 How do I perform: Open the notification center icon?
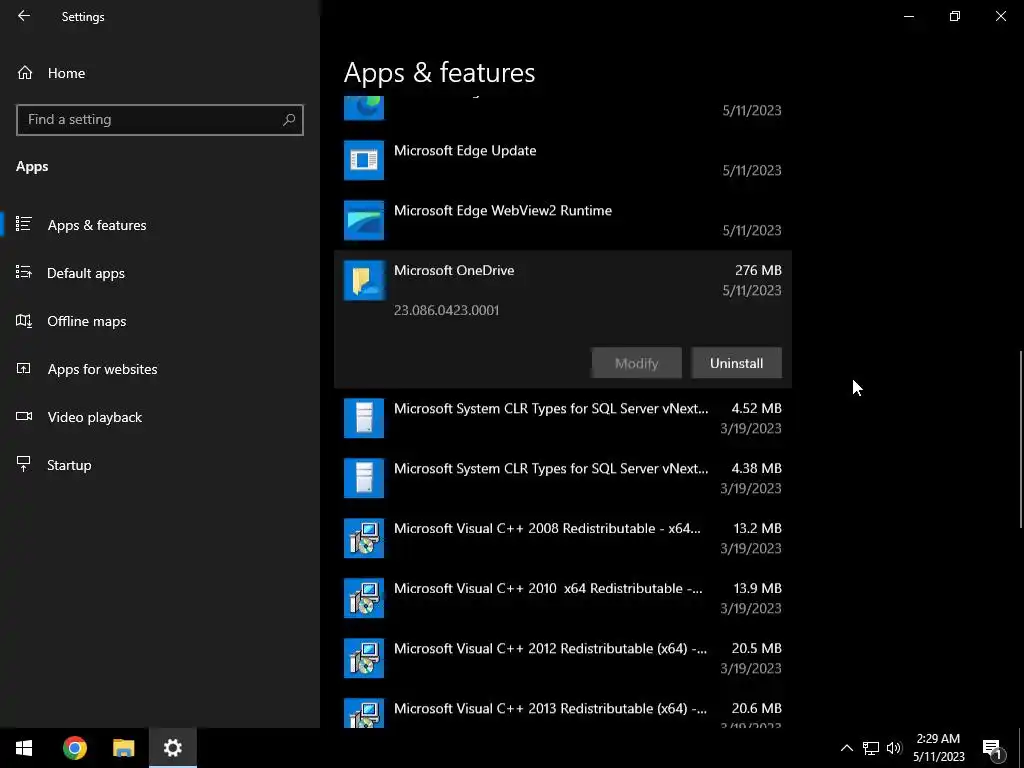[993, 749]
